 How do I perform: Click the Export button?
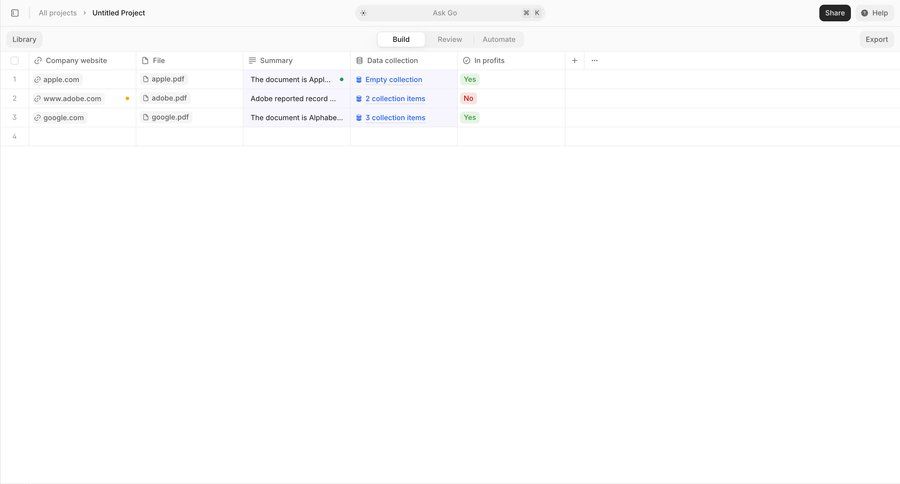coord(876,39)
